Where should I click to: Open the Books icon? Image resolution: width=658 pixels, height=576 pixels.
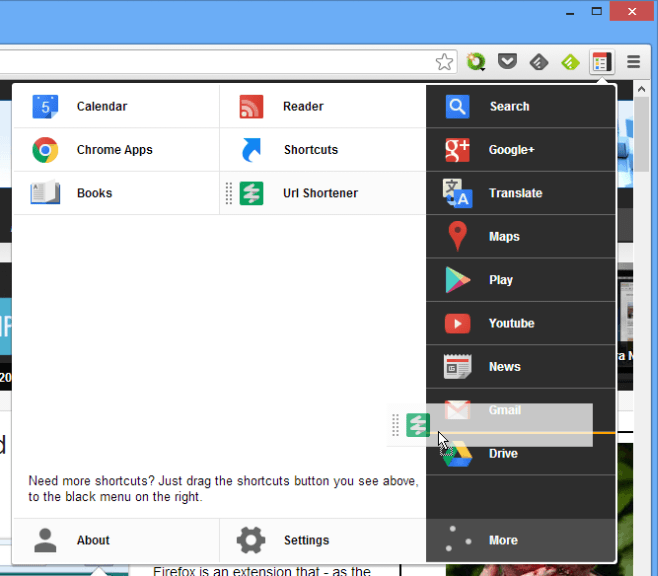45,193
